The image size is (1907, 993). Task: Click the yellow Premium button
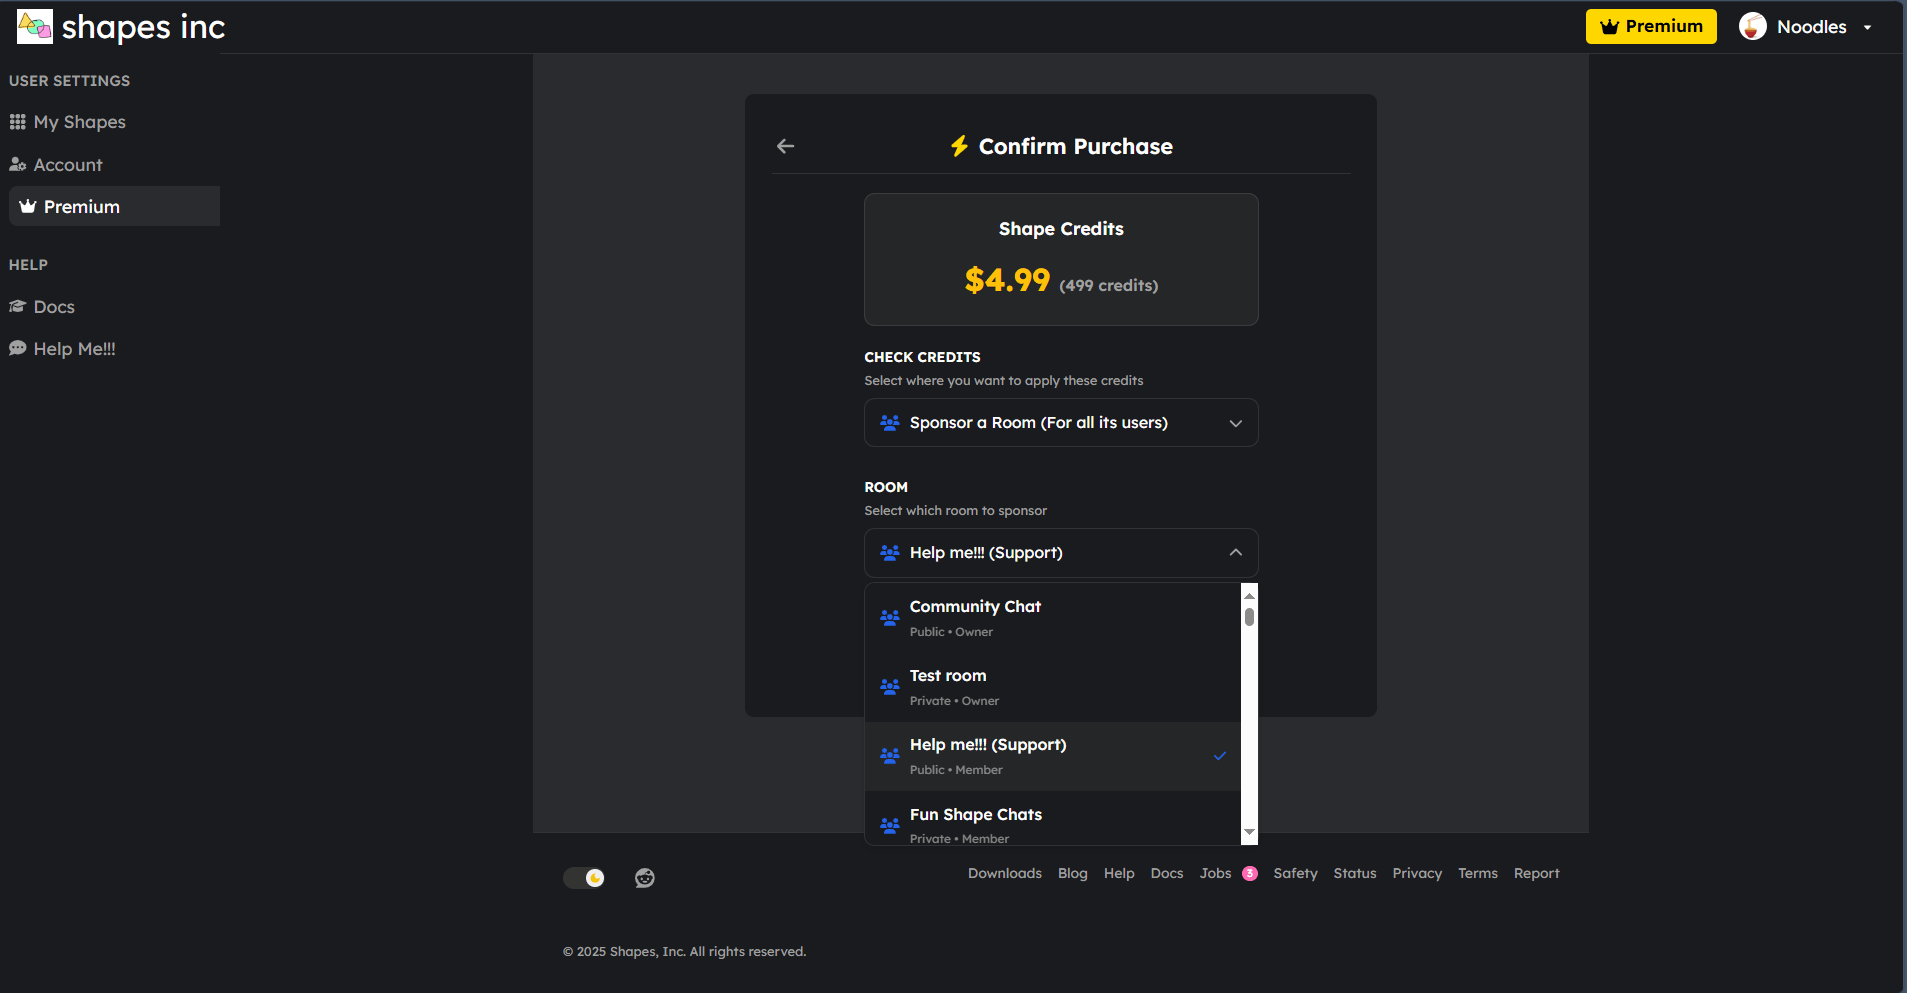pyautogui.click(x=1651, y=27)
